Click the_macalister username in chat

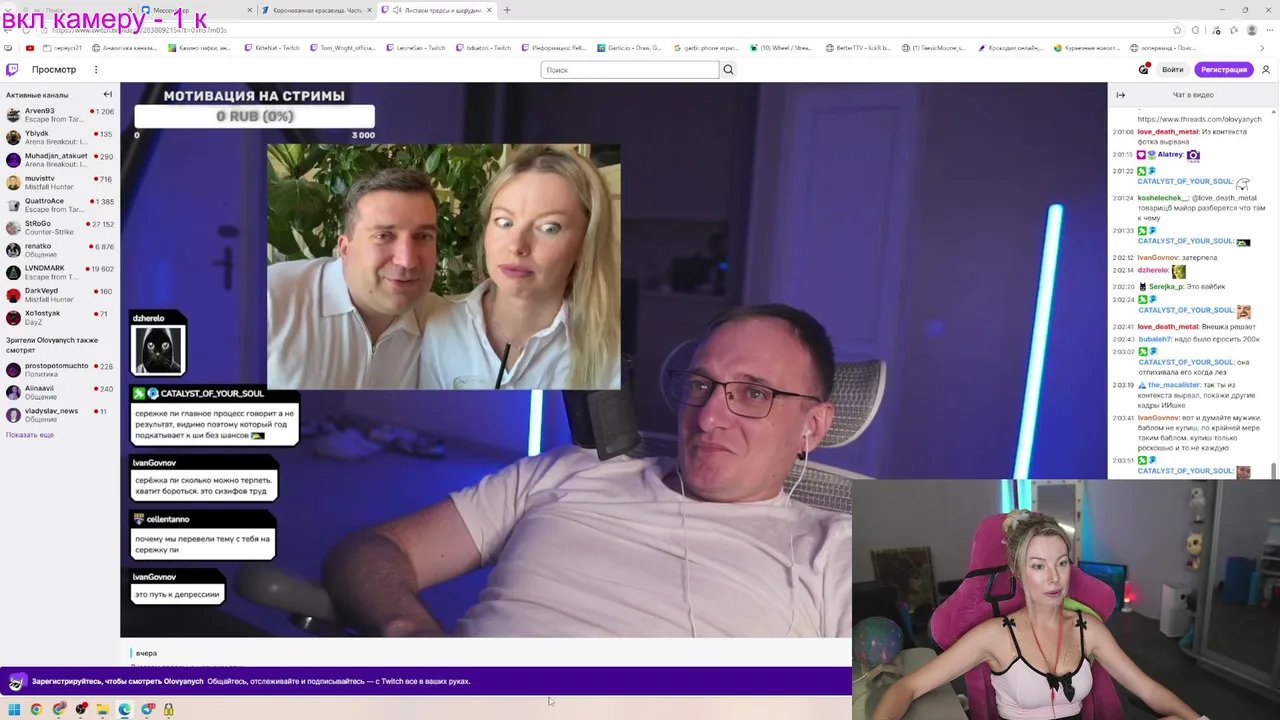(x=1172, y=385)
